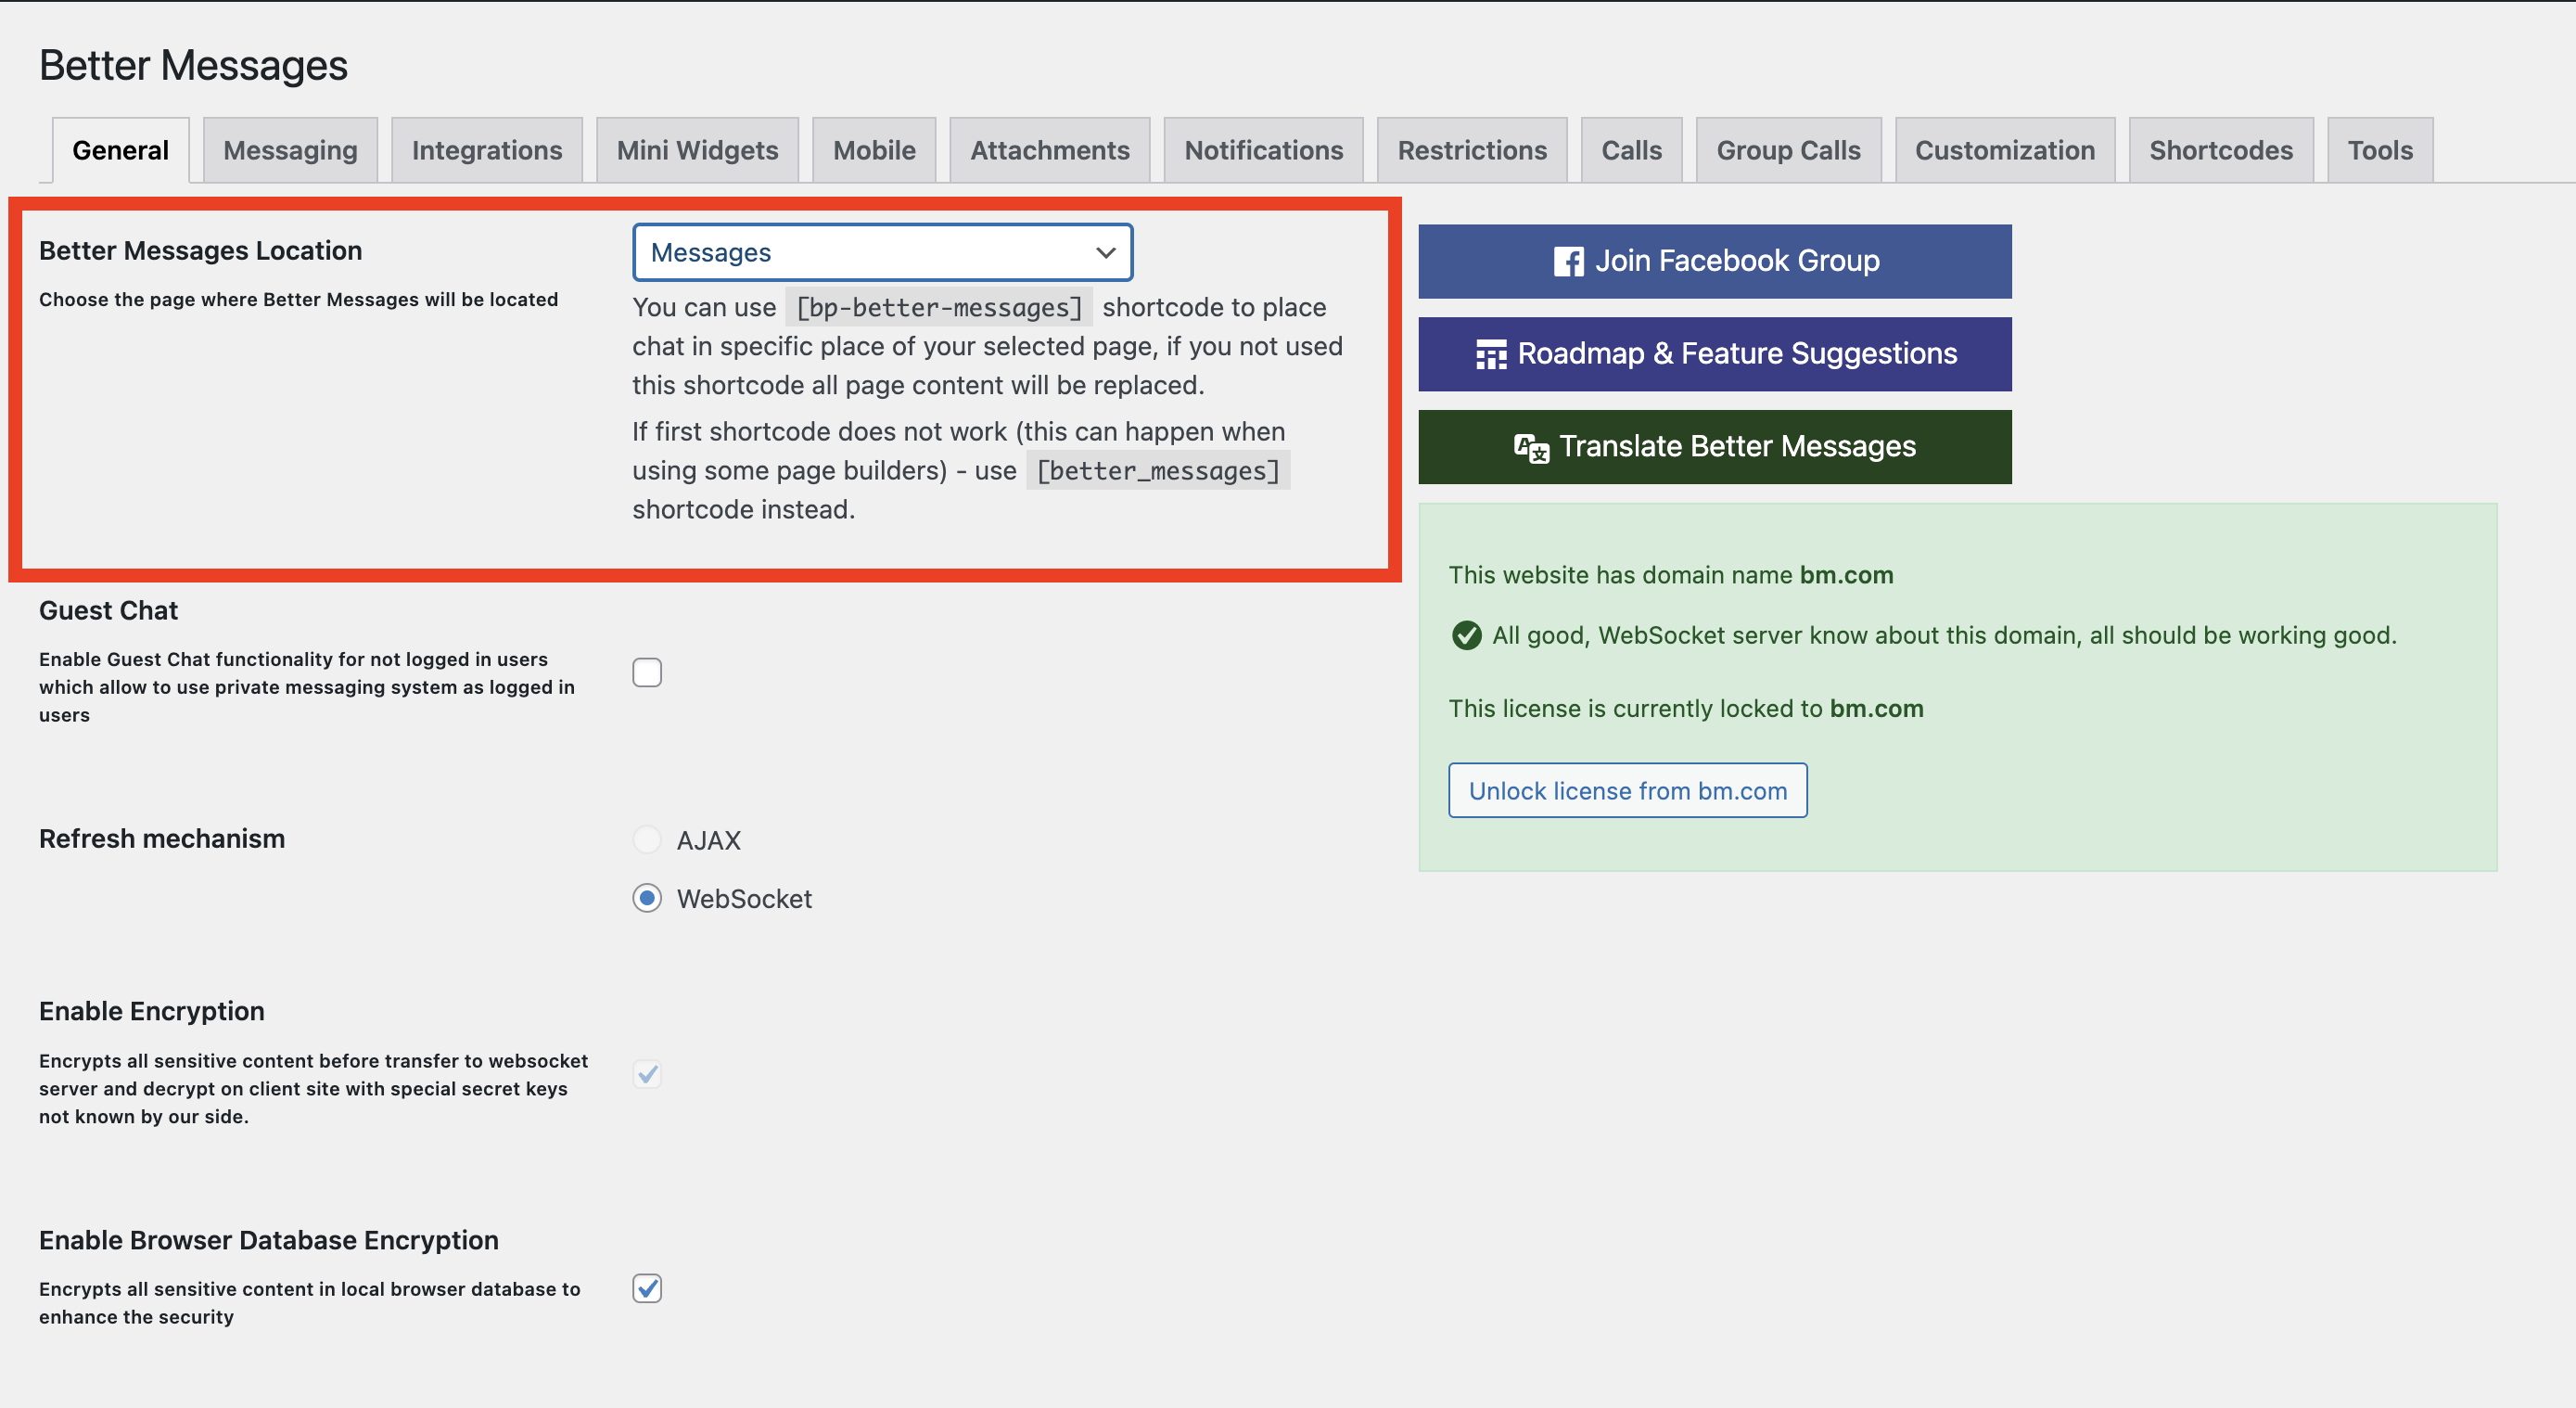
Task: Enable Guest Chat functionality checkbox
Action: (646, 672)
